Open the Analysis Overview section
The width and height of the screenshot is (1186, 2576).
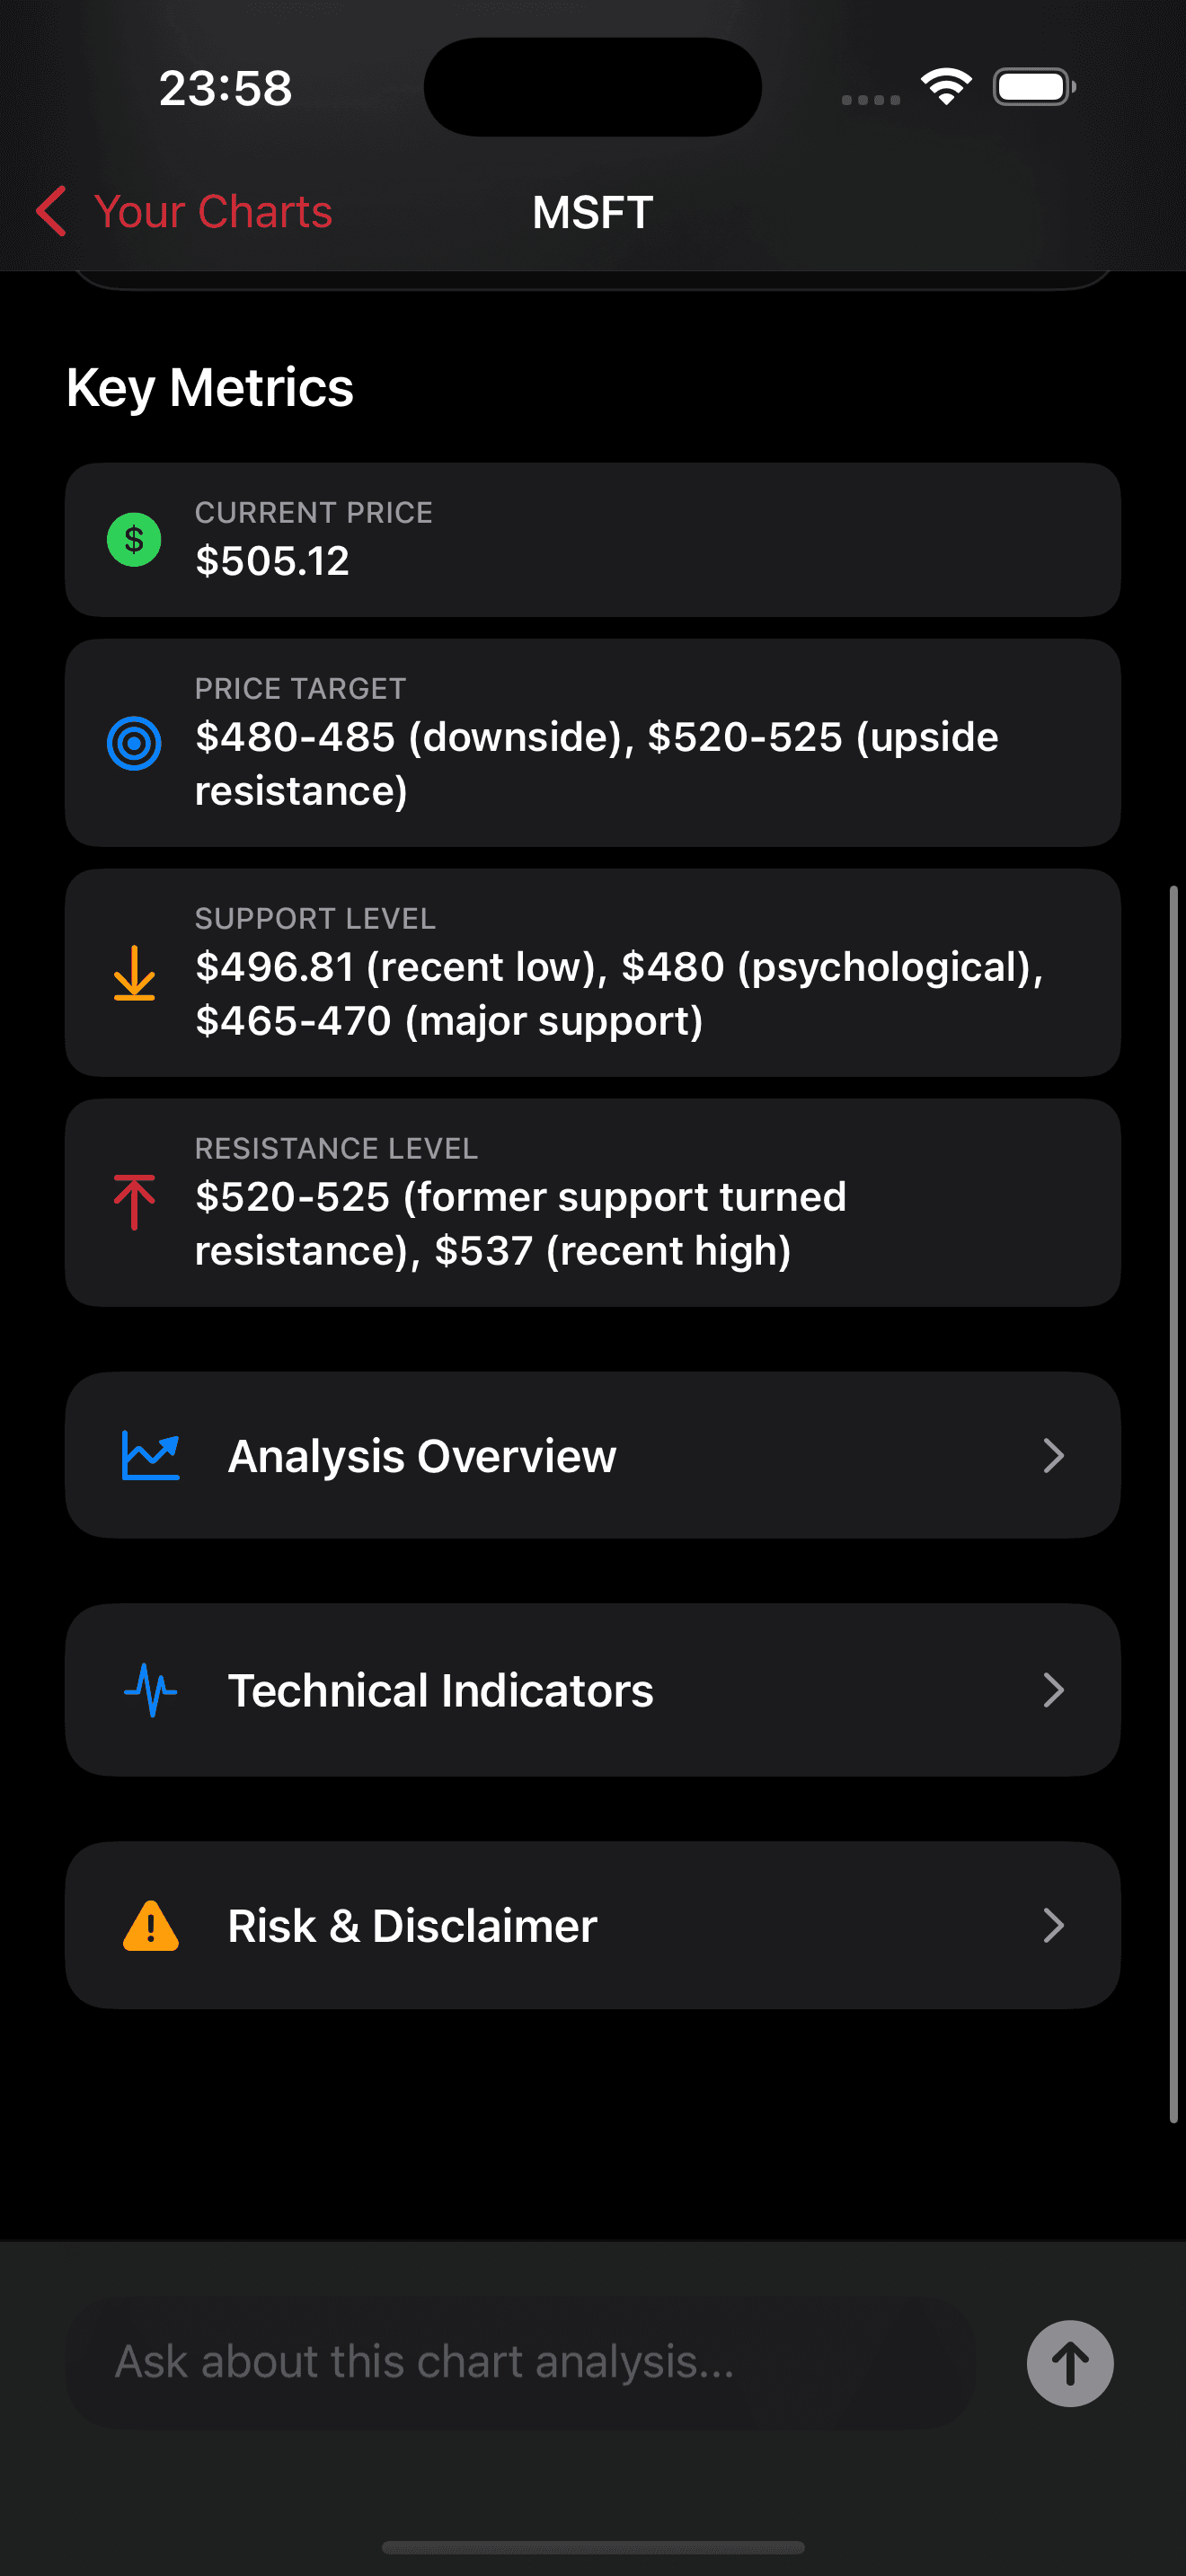coord(422,1456)
